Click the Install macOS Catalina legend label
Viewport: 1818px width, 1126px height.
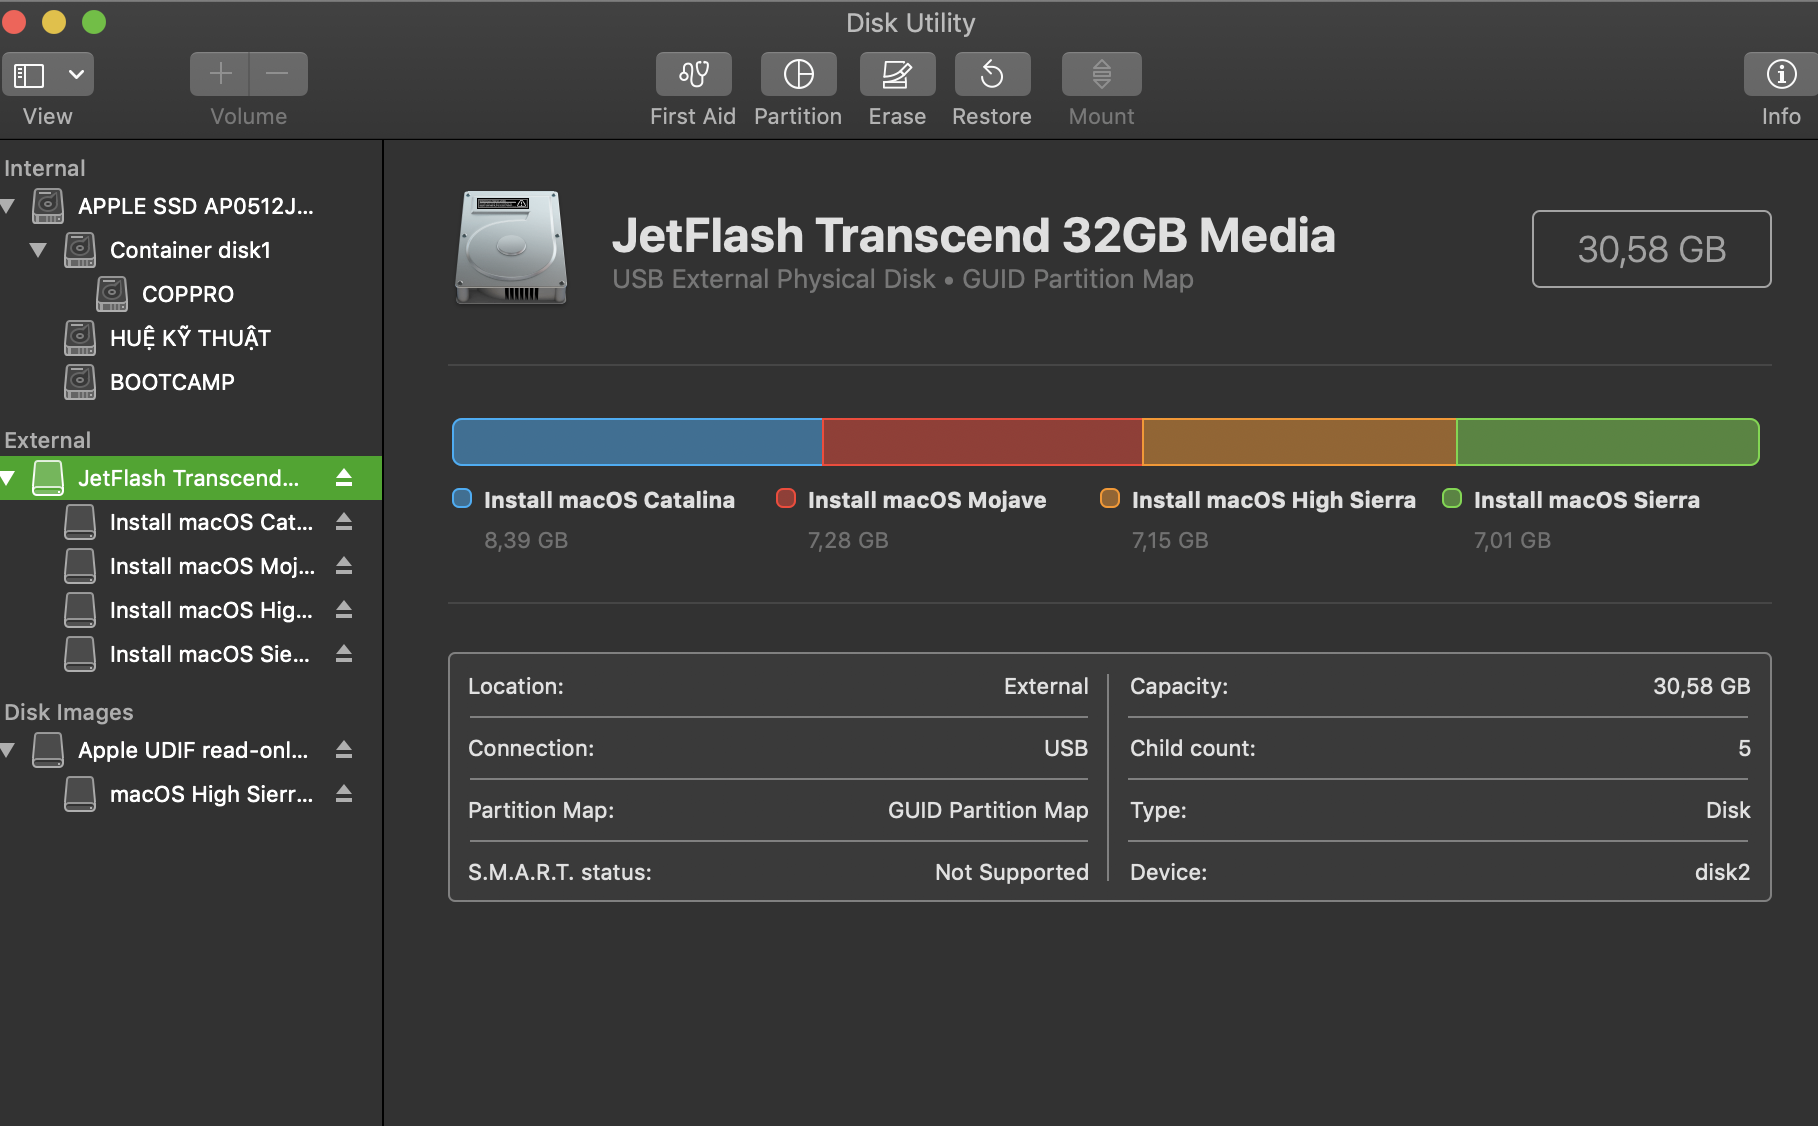click(609, 500)
